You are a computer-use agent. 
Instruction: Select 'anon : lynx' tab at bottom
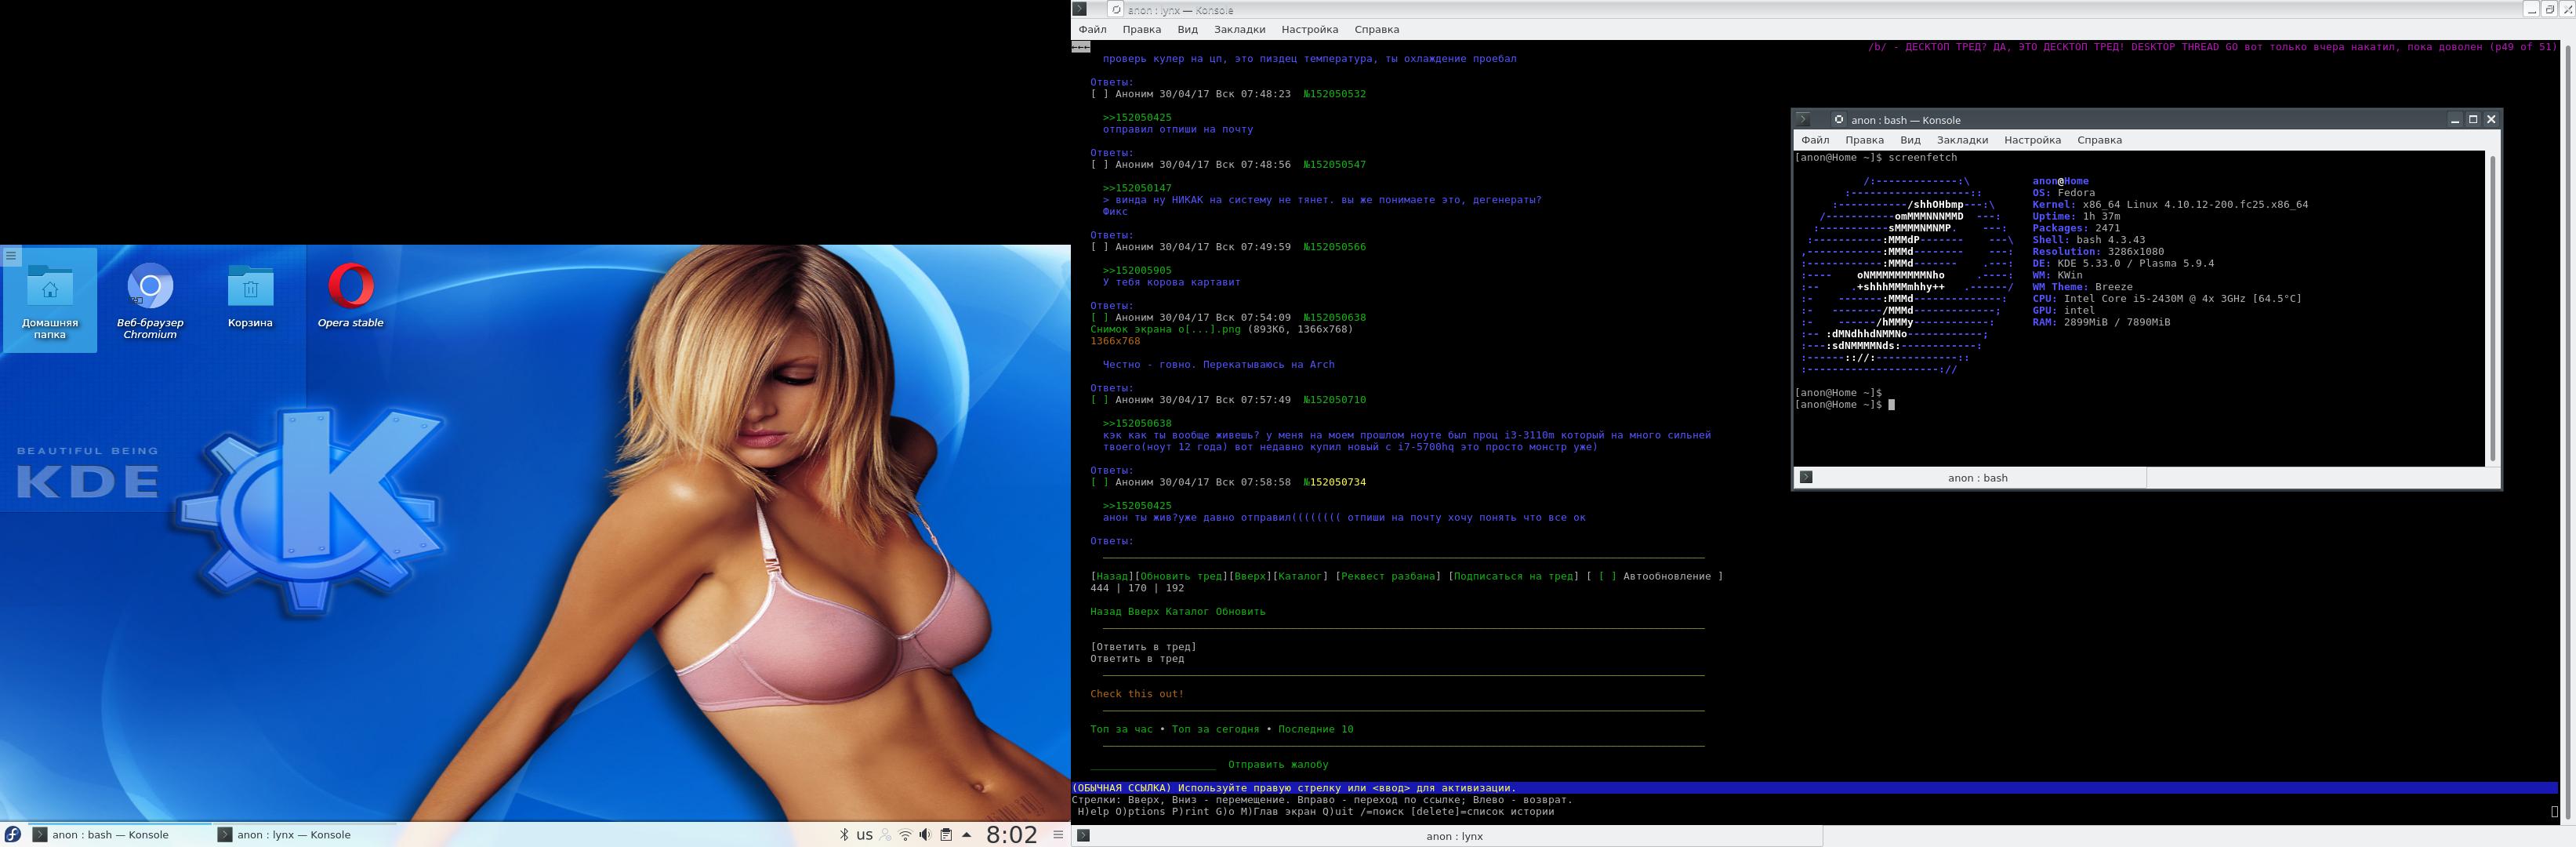coord(1446,836)
